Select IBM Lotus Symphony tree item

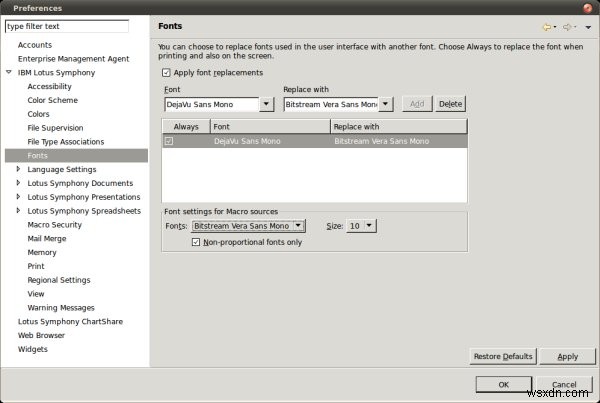(x=56, y=72)
